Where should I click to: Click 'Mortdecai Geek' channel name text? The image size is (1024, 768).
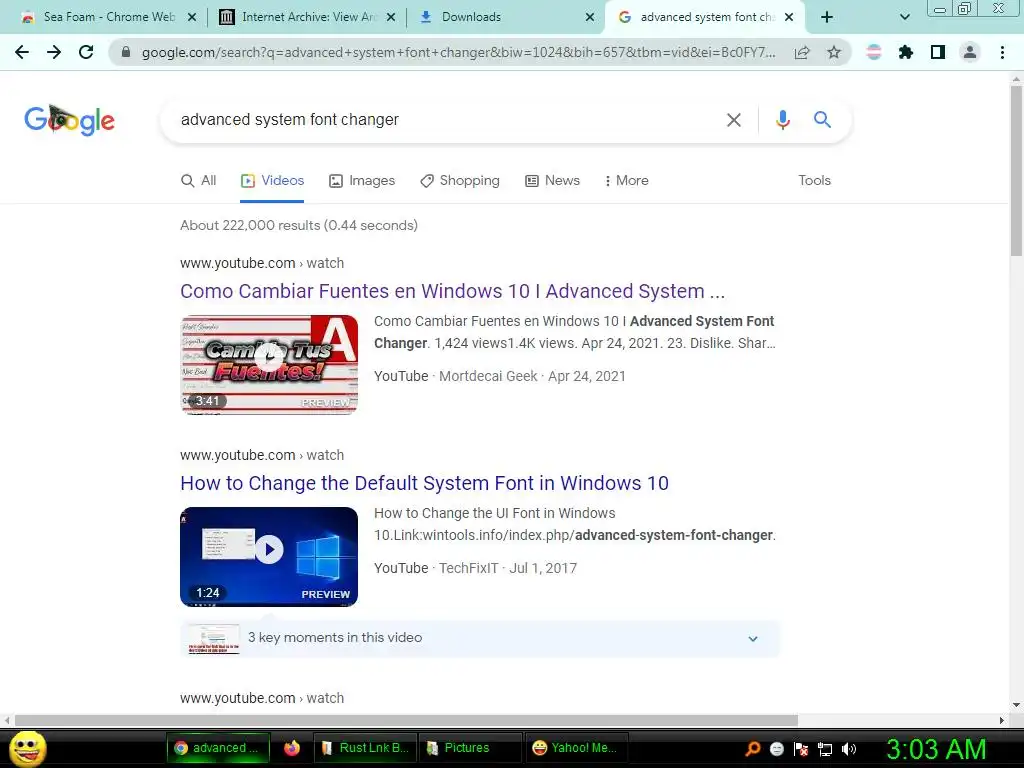click(x=488, y=376)
